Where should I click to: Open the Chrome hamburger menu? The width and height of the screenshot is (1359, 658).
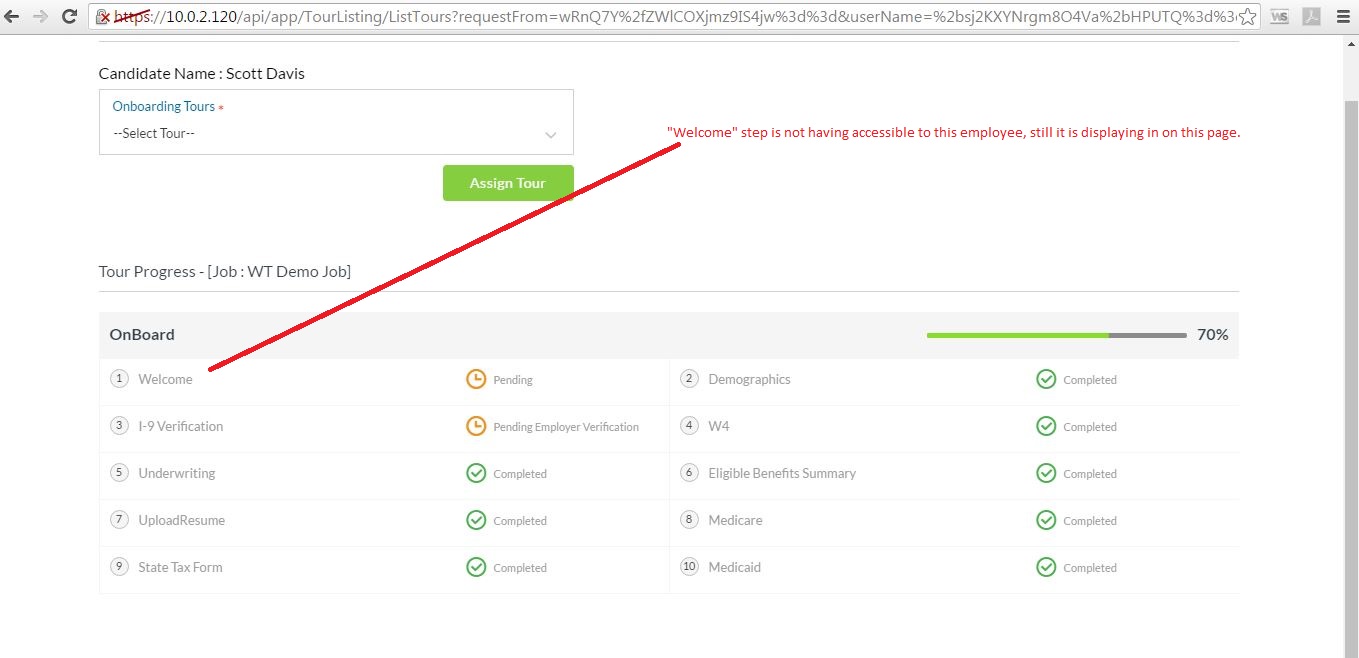1342,16
